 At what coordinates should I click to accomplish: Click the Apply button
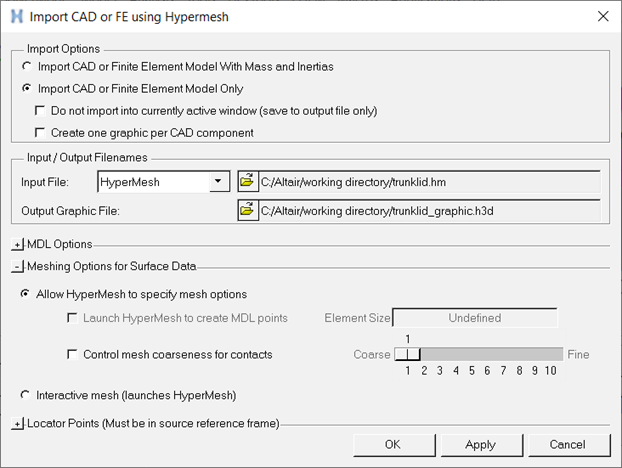[x=480, y=444]
